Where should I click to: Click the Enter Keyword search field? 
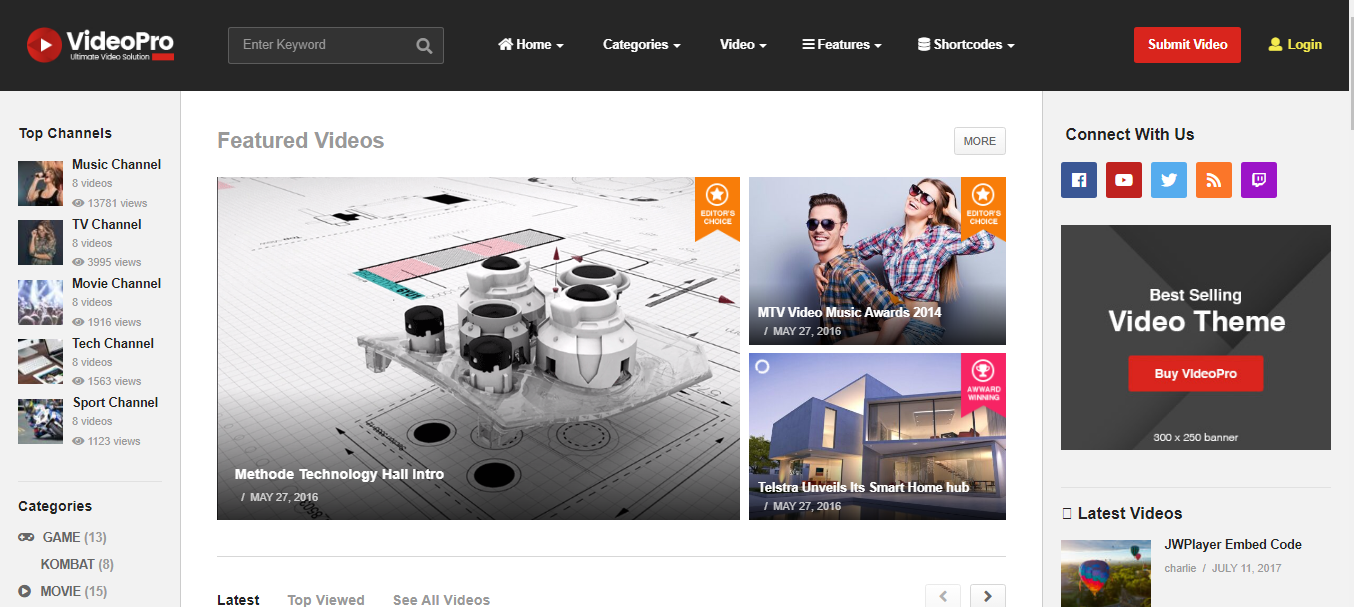[x=325, y=45]
